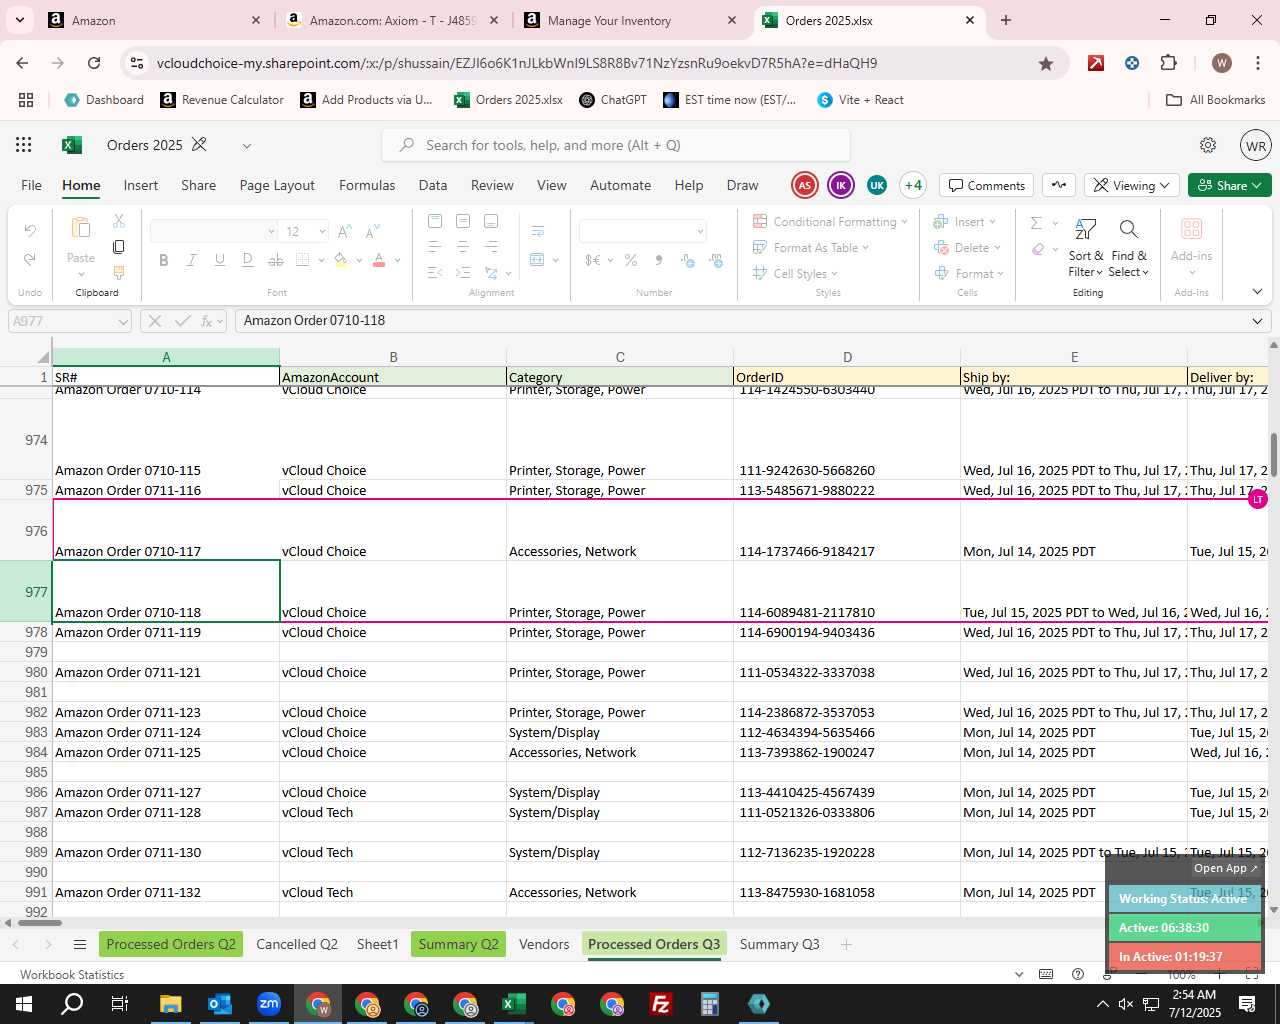
Task: Click the catch-up activity icon beside Comments
Action: (1059, 185)
